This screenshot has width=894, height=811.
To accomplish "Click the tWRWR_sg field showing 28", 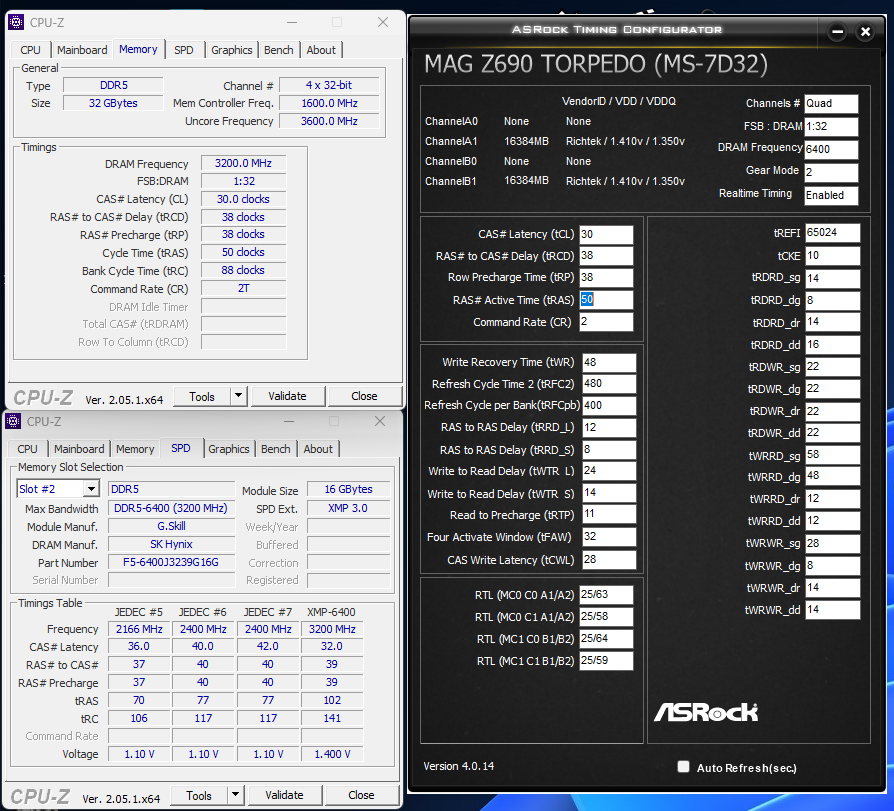I will pos(832,543).
